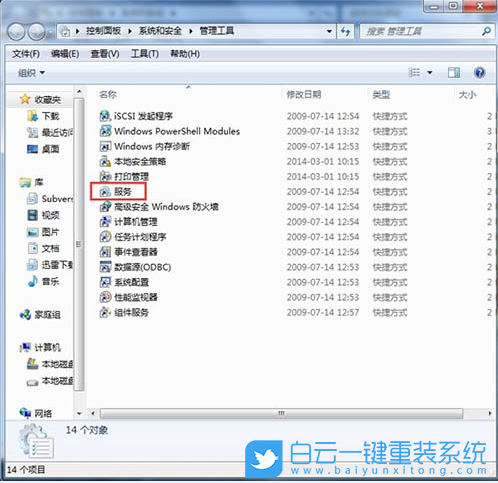The width and height of the screenshot is (498, 483).
Task: Click the change view icon
Action: (414, 72)
